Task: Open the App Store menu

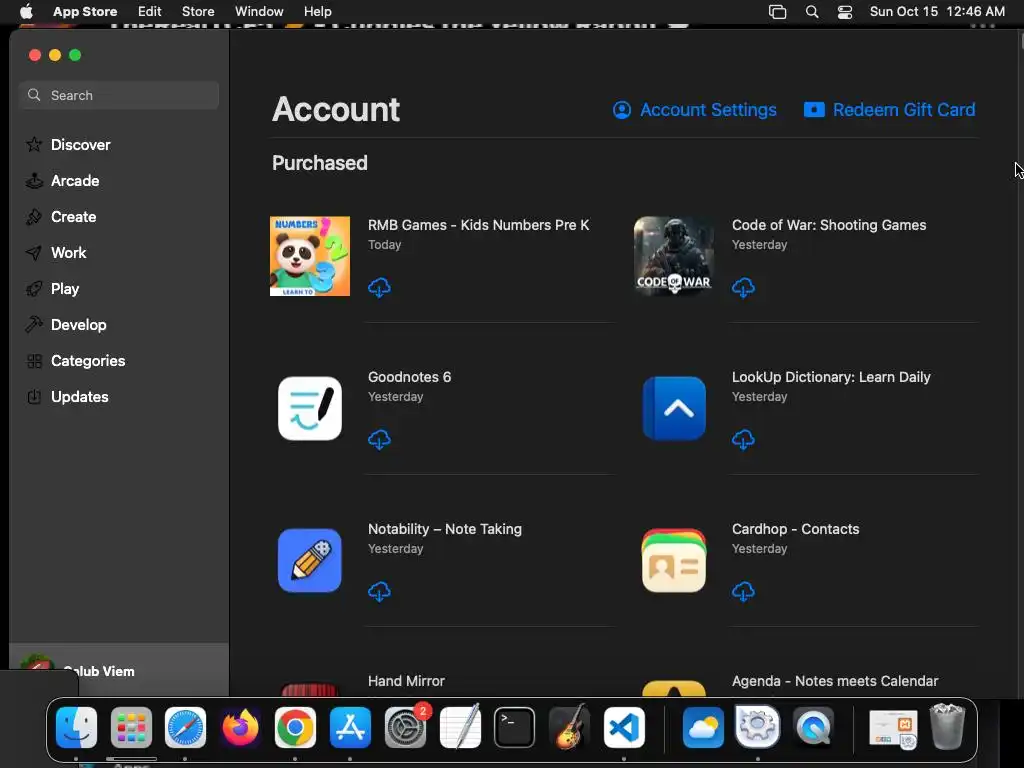Action: point(85,12)
